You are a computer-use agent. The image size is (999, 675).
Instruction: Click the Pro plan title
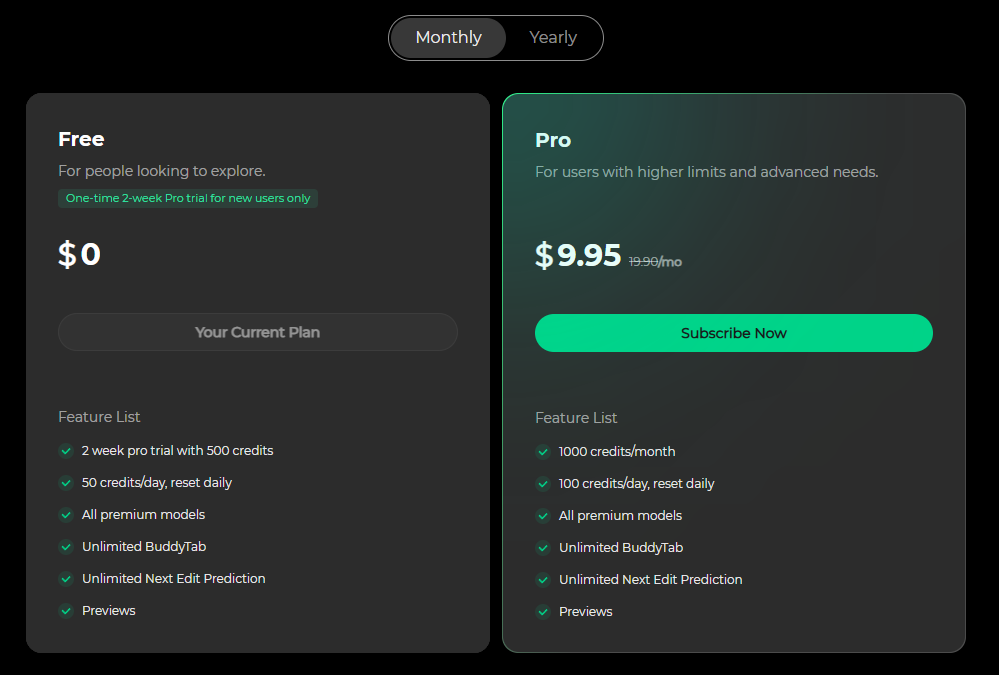pos(553,140)
